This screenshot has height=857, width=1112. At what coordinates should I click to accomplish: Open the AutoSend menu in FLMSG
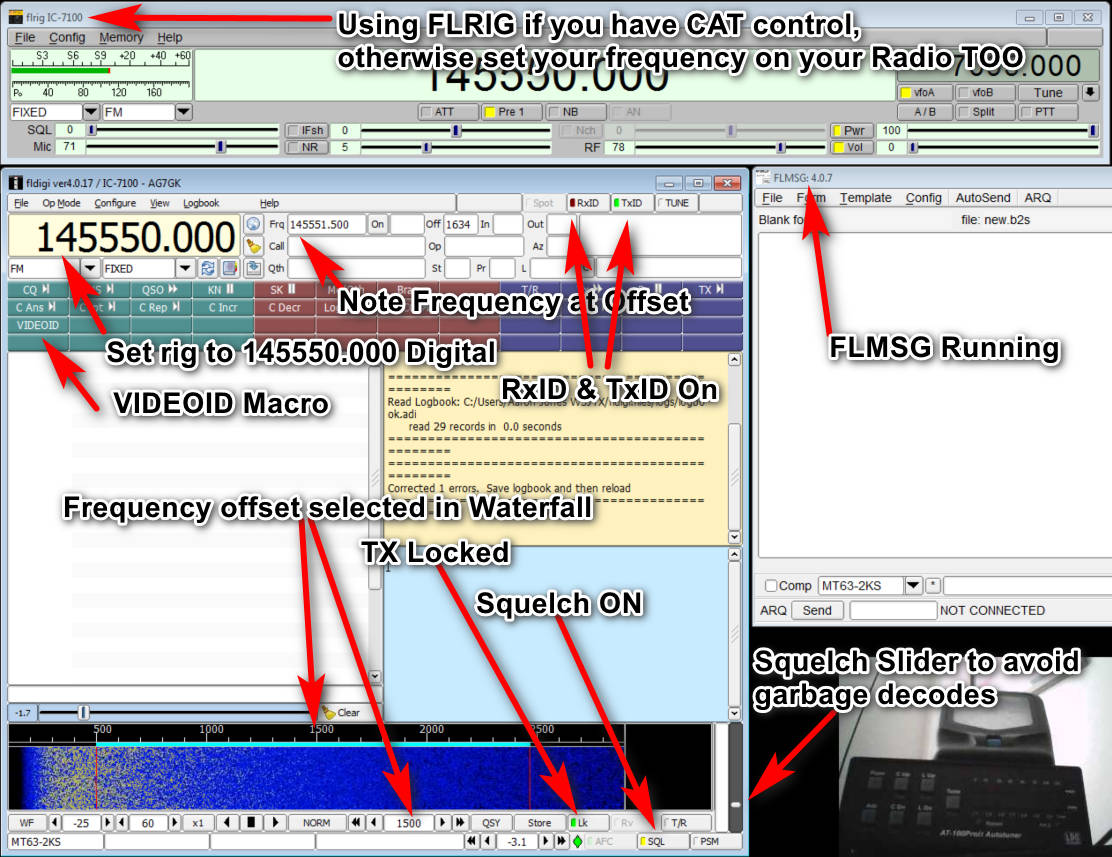982,198
